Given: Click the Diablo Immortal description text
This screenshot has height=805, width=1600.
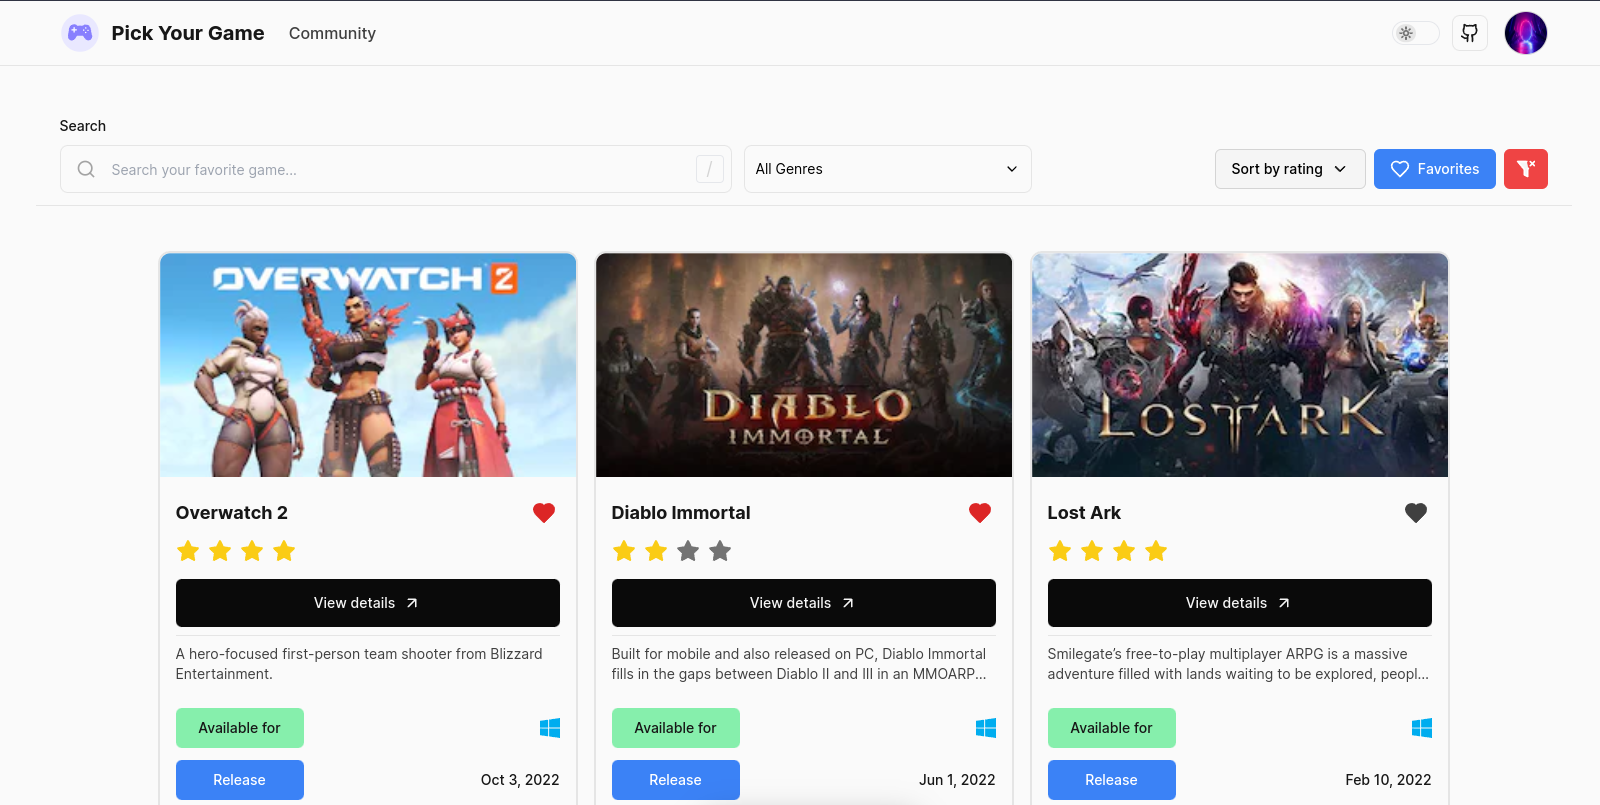Looking at the screenshot, I should [x=800, y=664].
